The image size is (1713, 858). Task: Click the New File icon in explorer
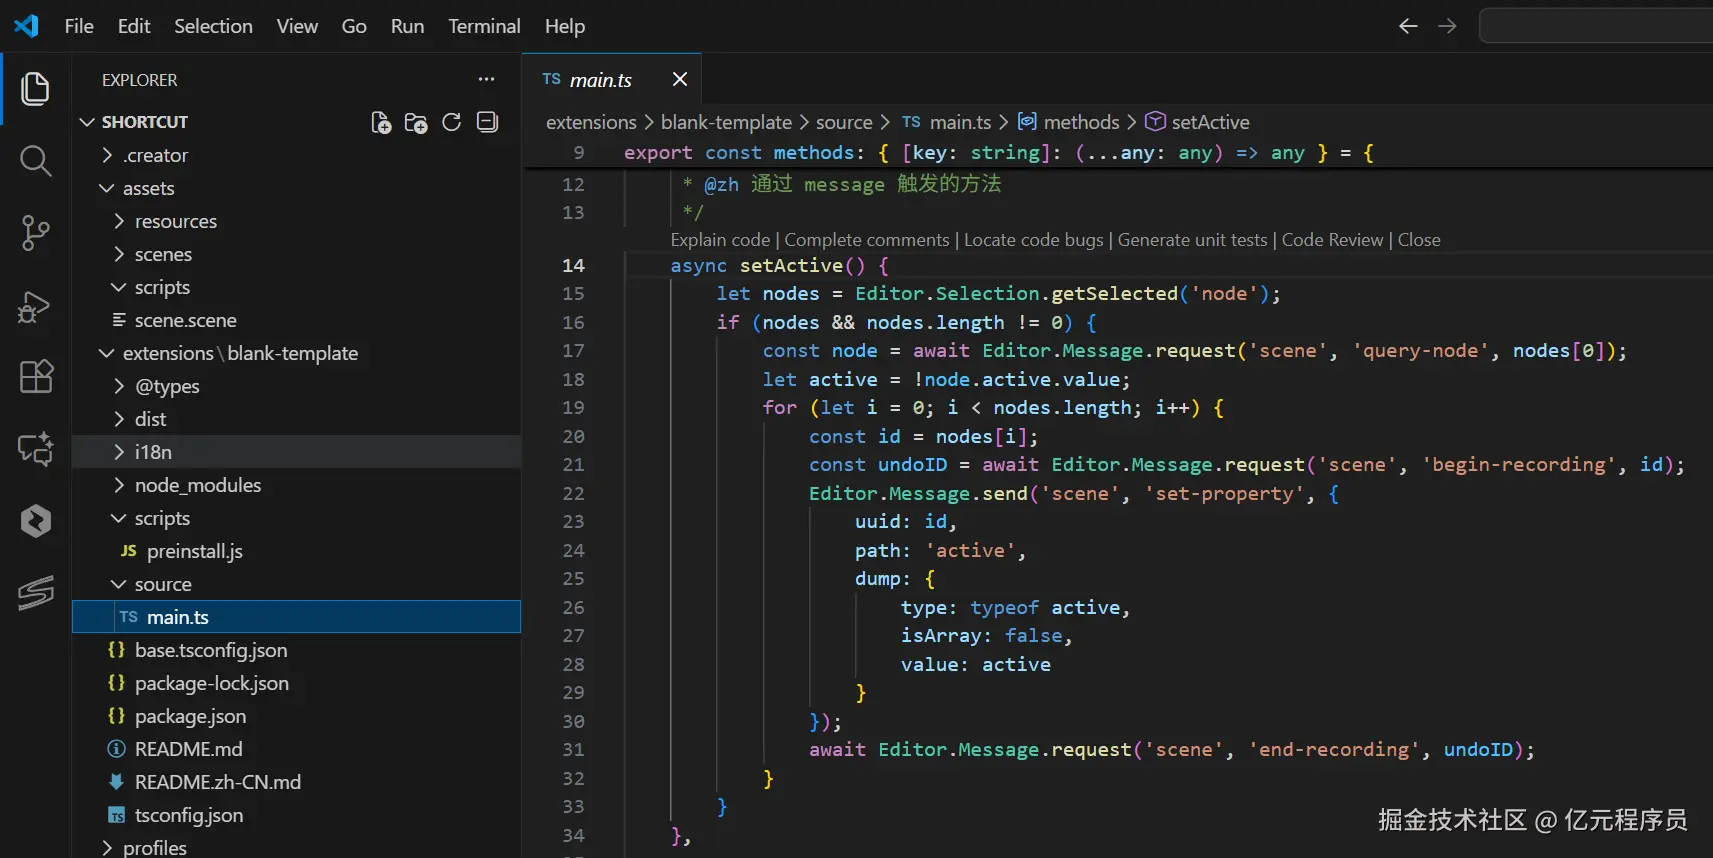(381, 122)
